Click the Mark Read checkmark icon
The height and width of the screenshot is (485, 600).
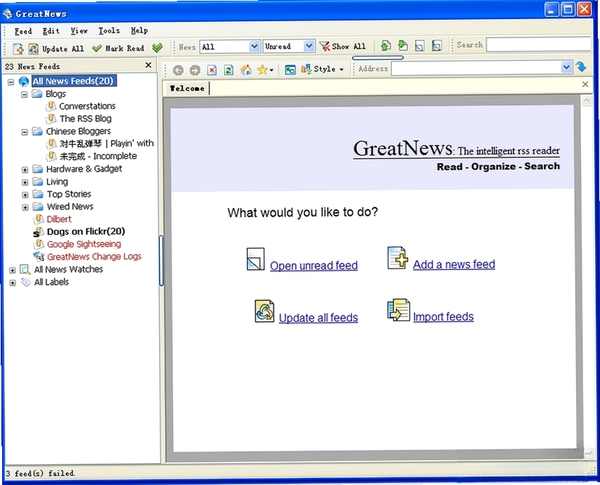tap(97, 48)
